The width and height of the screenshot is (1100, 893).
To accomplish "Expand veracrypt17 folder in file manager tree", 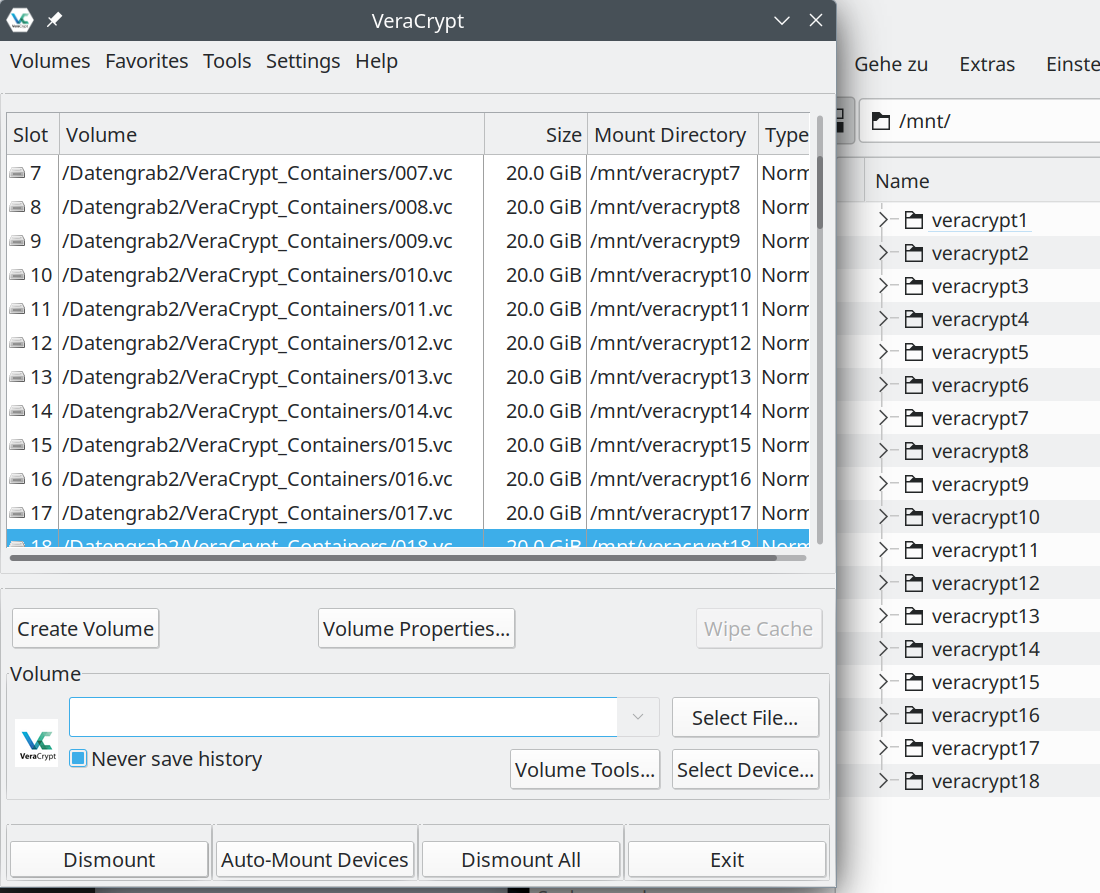I will pos(883,748).
